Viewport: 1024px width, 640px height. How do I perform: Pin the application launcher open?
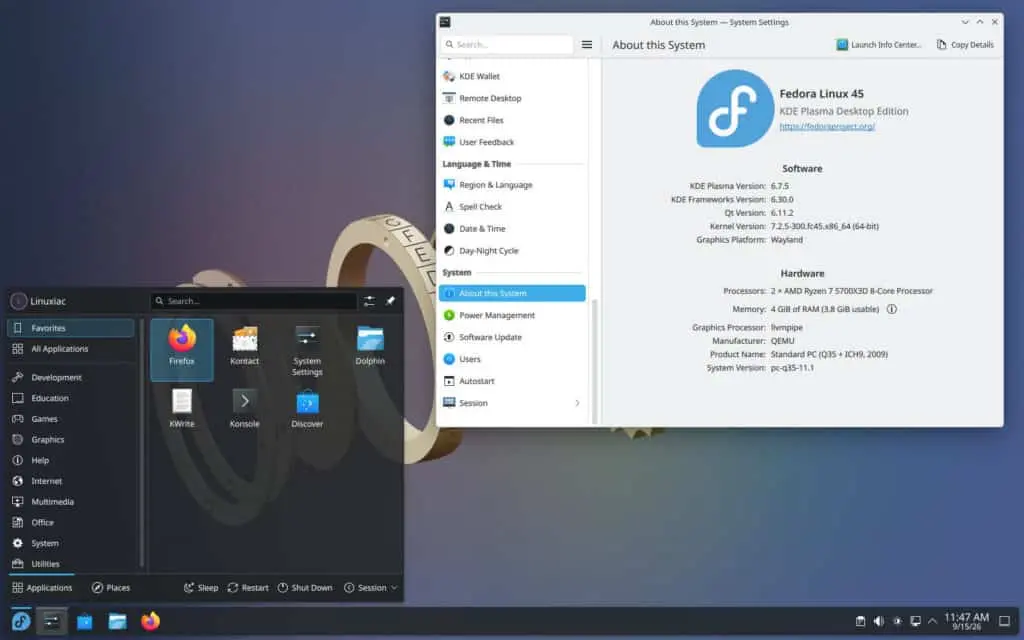click(x=390, y=301)
